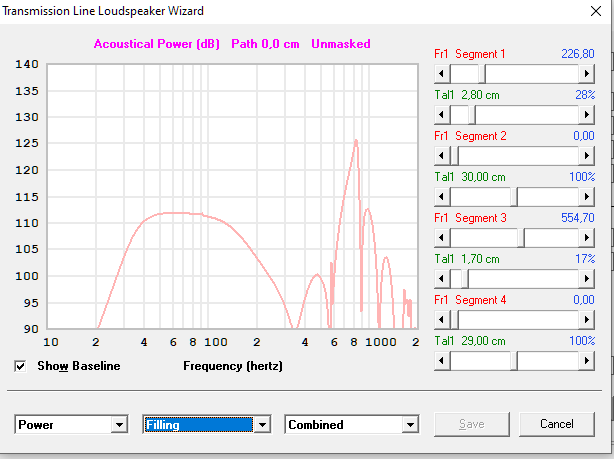The width and height of the screenshot is (614, 459).
Task: Click the Fr1 Segment 4 label
Action: [470, 300]
